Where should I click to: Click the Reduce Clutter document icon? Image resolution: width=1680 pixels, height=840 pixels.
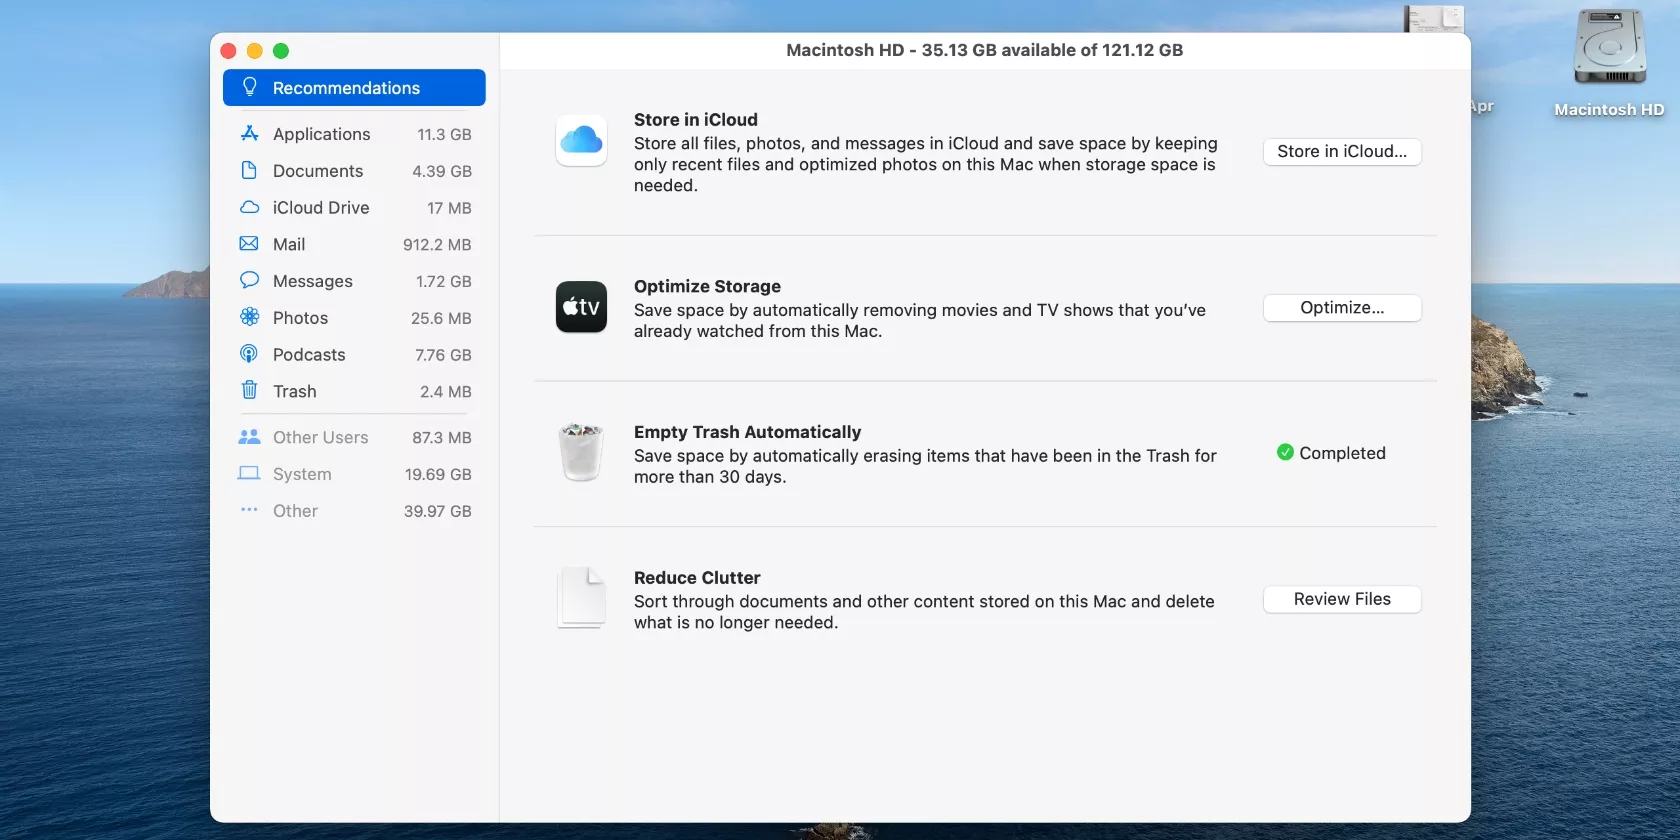581,598
